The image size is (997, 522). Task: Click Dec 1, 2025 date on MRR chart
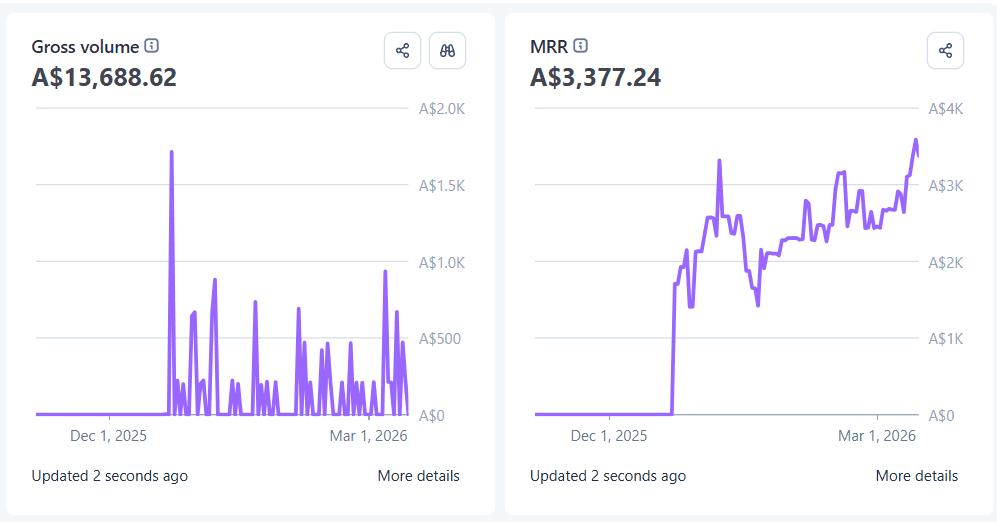coord(609,436)
